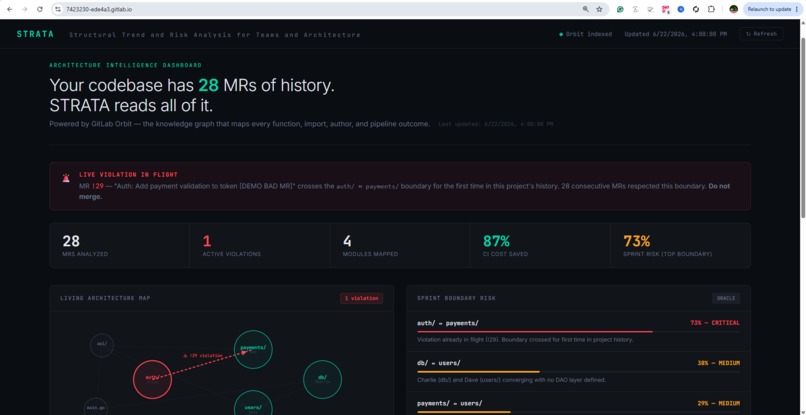Viewport: 806px width, 415px height.
Task: Click the blue circular extension icon
Action: pyautogui.click(x=681, y=9)
